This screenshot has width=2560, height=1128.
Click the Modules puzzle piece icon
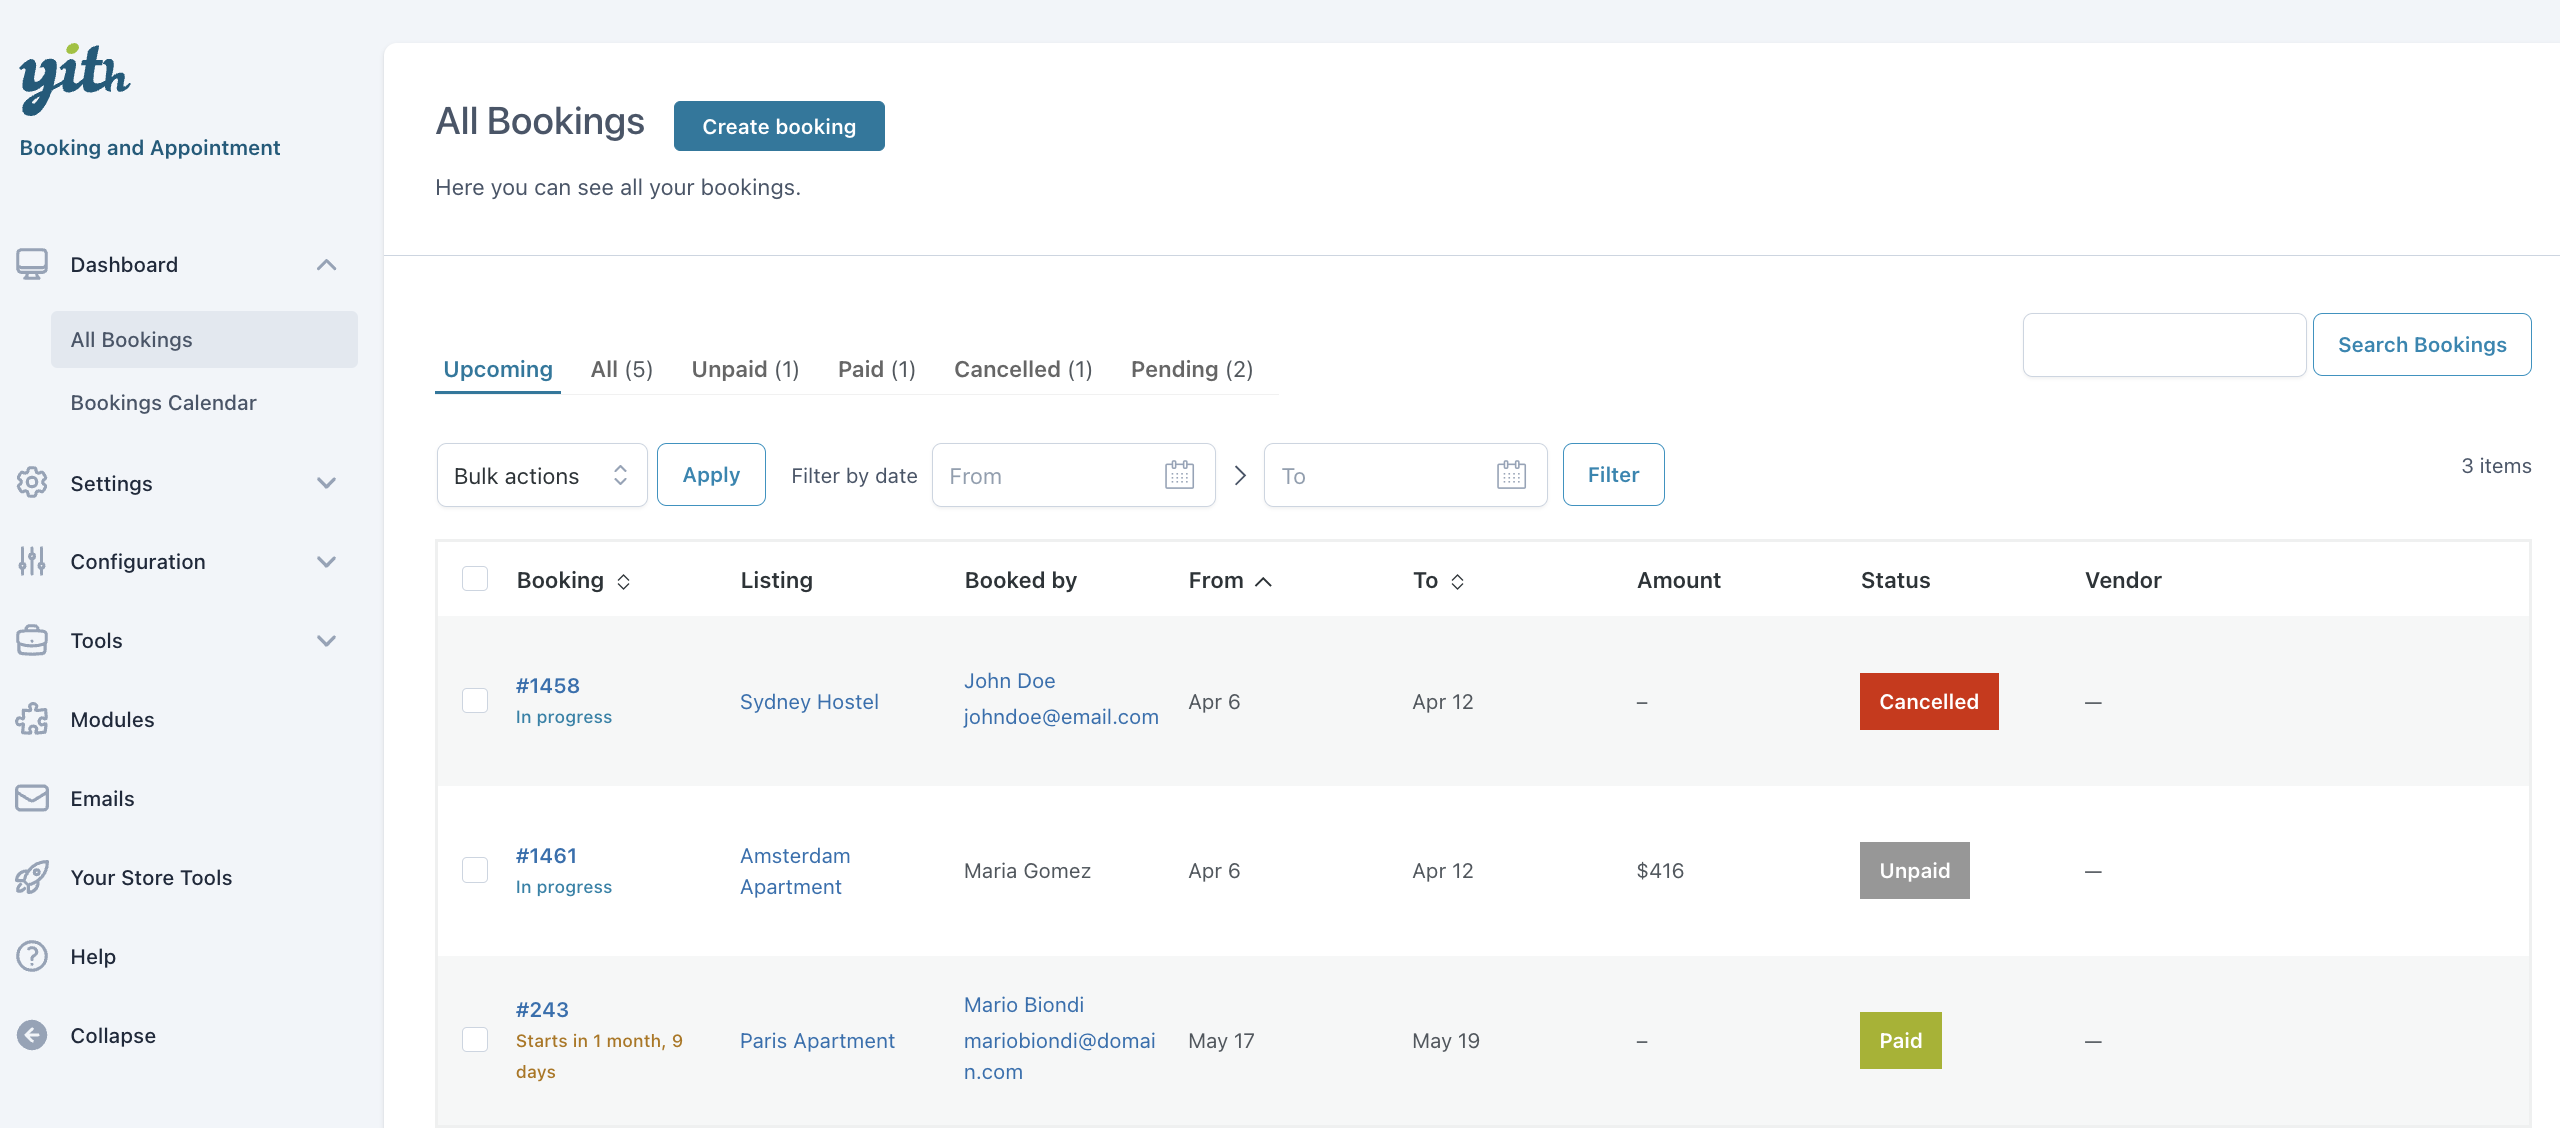(32, 720)
